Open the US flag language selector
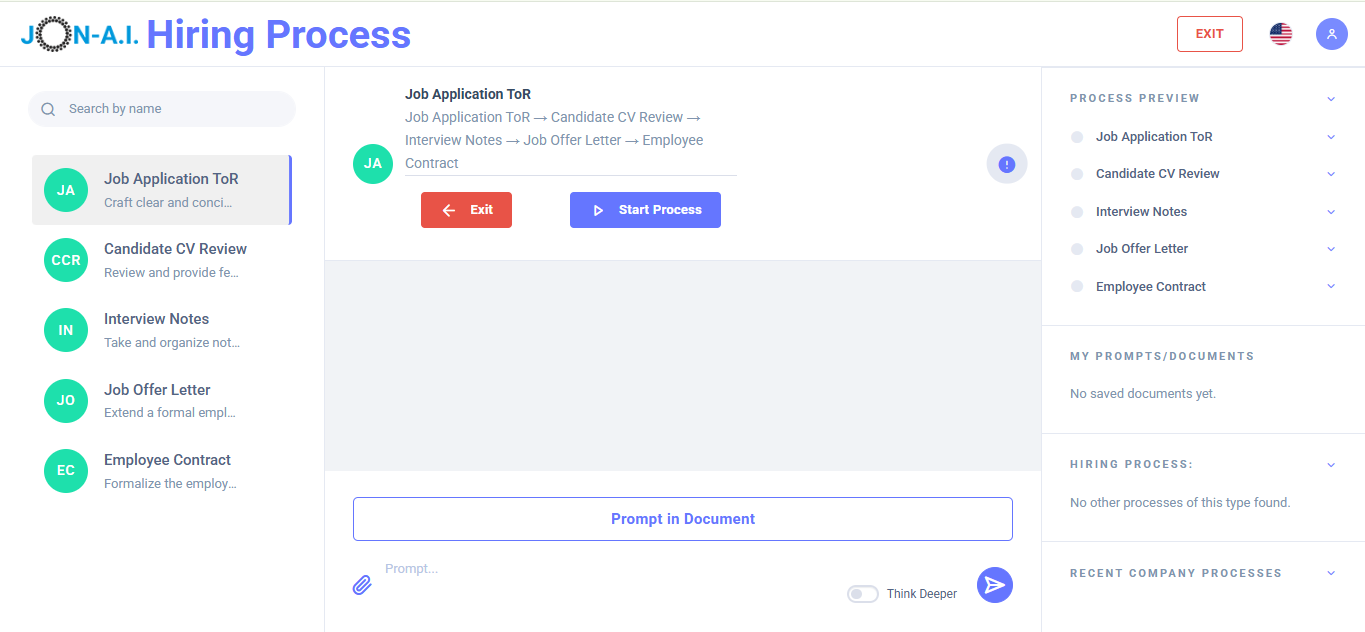1365x632 pixels. (x=1280, y=33)
